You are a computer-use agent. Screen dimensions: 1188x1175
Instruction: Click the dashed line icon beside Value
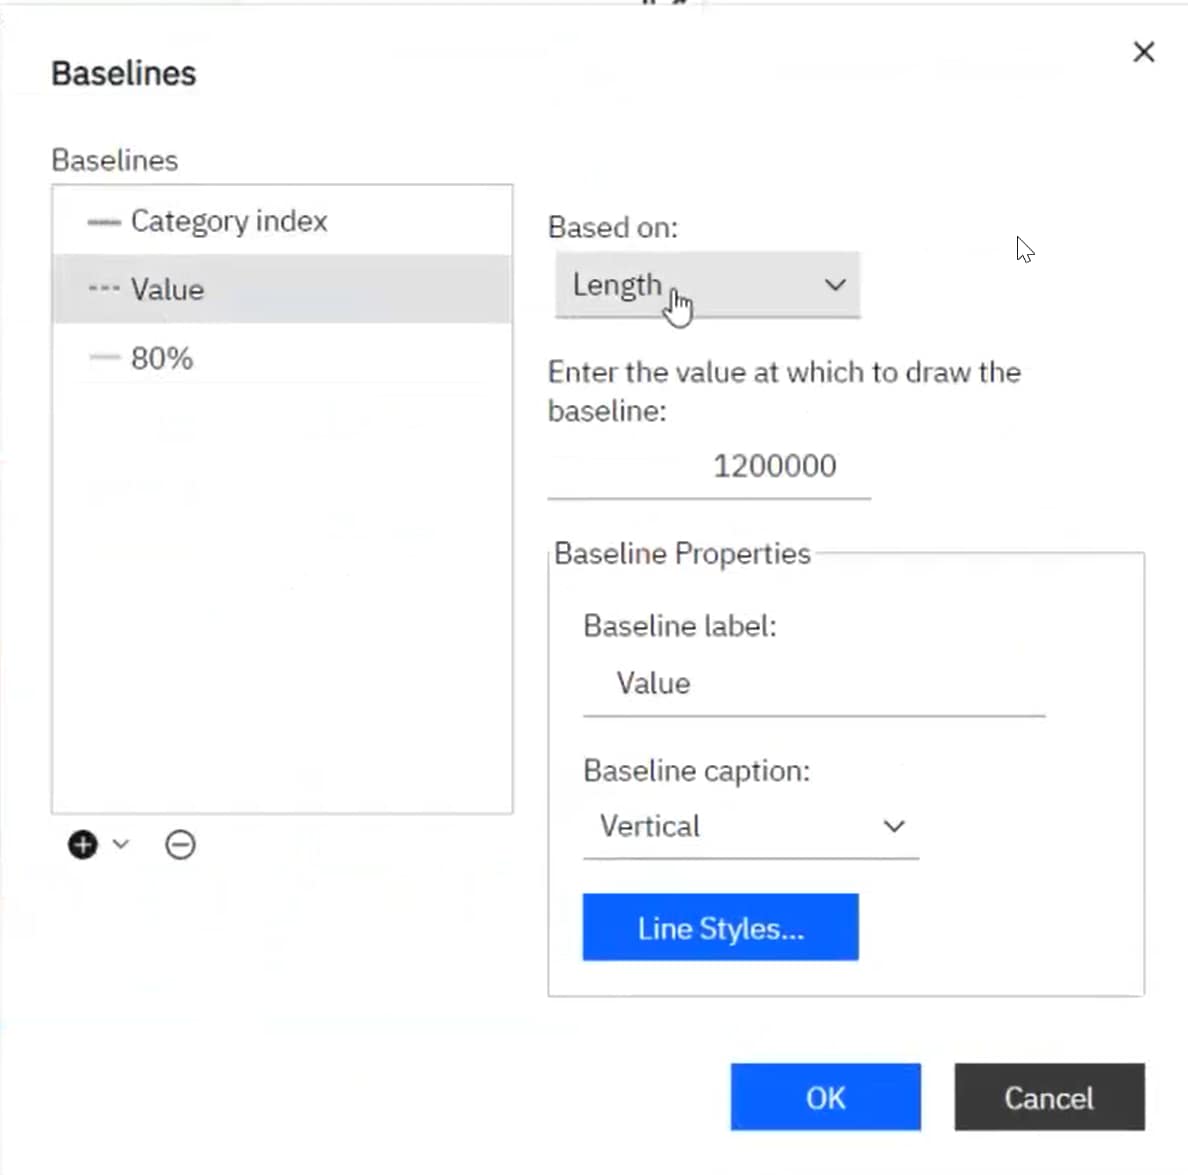(103, 290)
